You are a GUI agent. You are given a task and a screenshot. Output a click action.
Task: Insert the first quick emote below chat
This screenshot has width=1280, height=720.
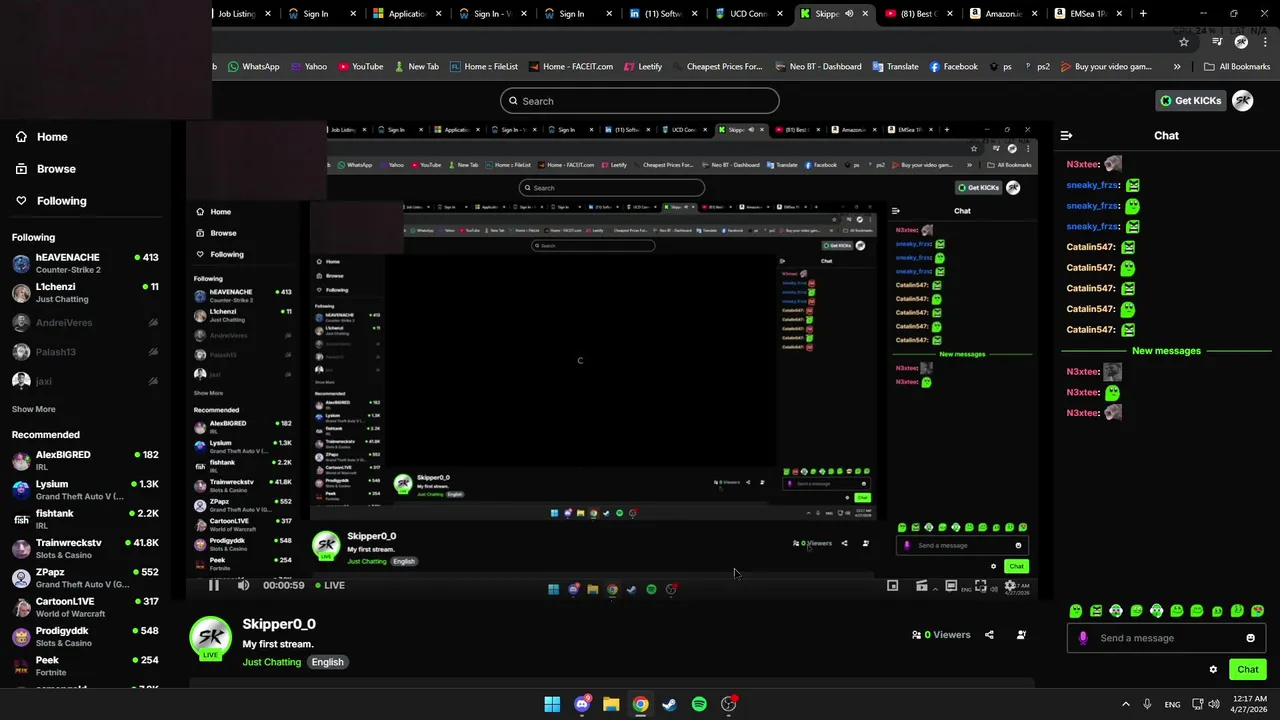(x=1076, y=610)
